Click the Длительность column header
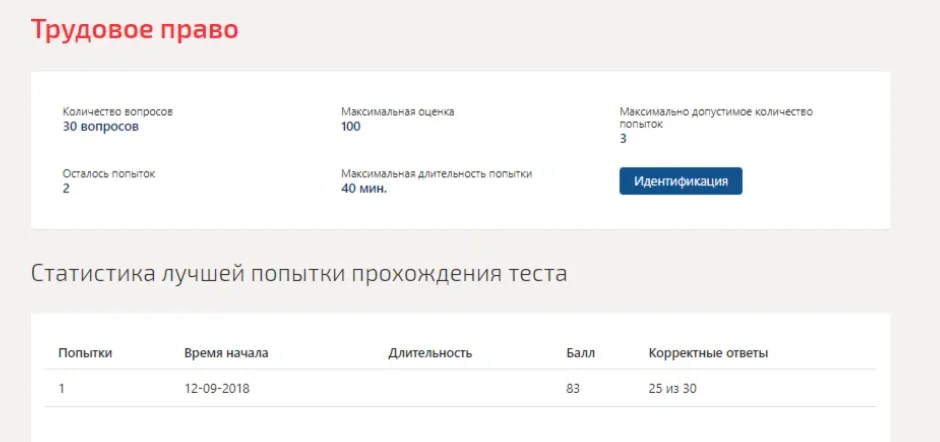Viewport: 940px width, 442px height. coord(430,353)
